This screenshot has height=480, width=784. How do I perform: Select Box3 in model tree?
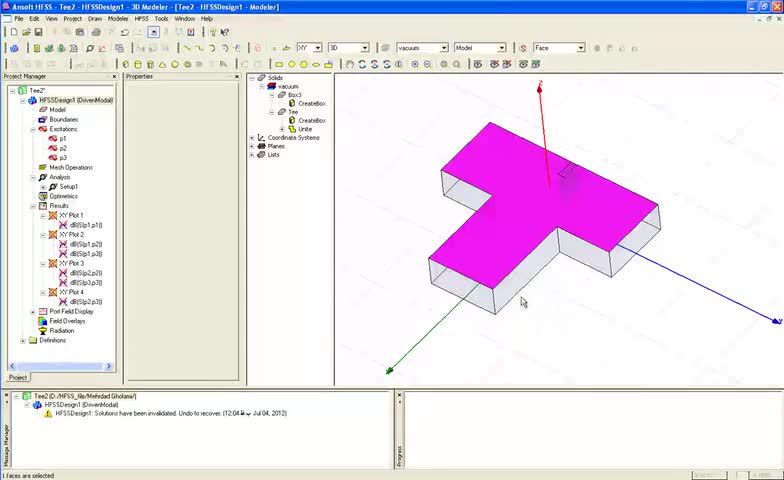294,95
